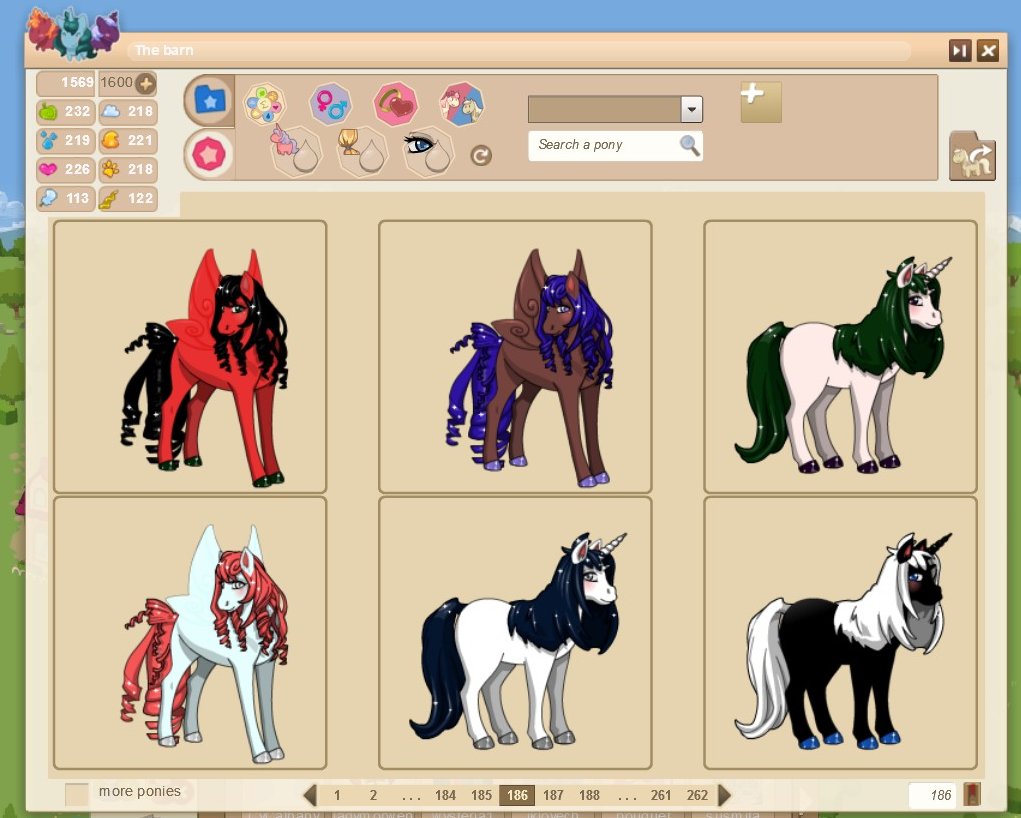Click current page 186 in pagination

click(x=517, y=795)
